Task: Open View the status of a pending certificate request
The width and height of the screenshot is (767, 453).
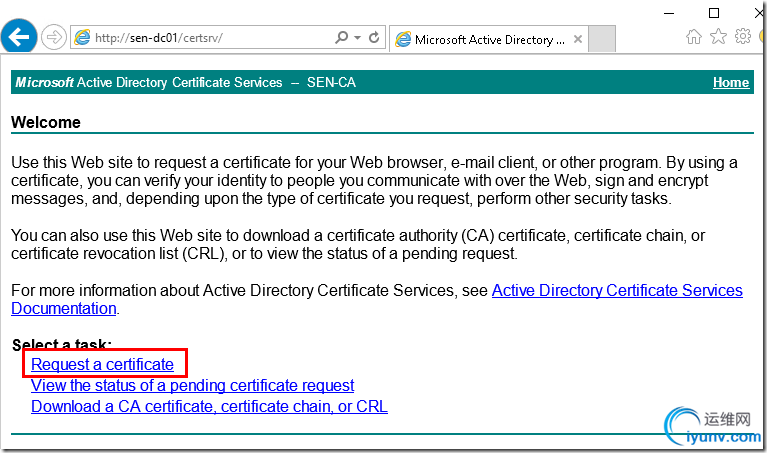Action: (192, 385)
